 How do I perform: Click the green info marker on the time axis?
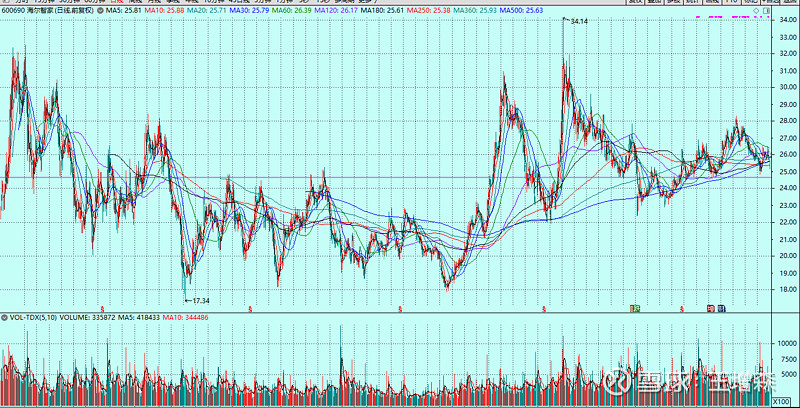pos(635,307)
